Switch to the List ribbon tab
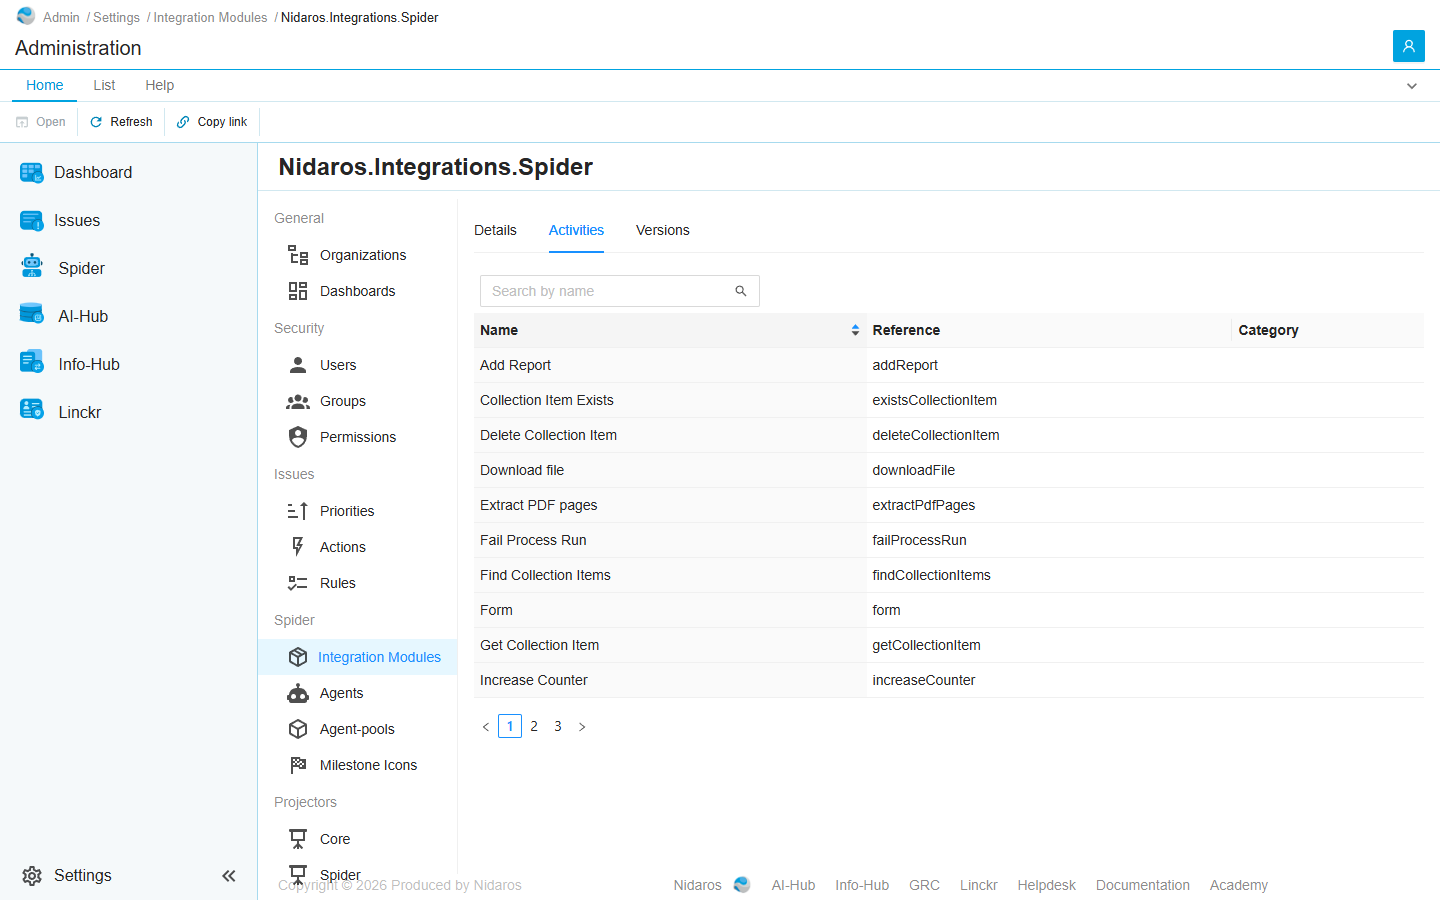The width and height of the screenshot is (1440, 900). [104, 85]
